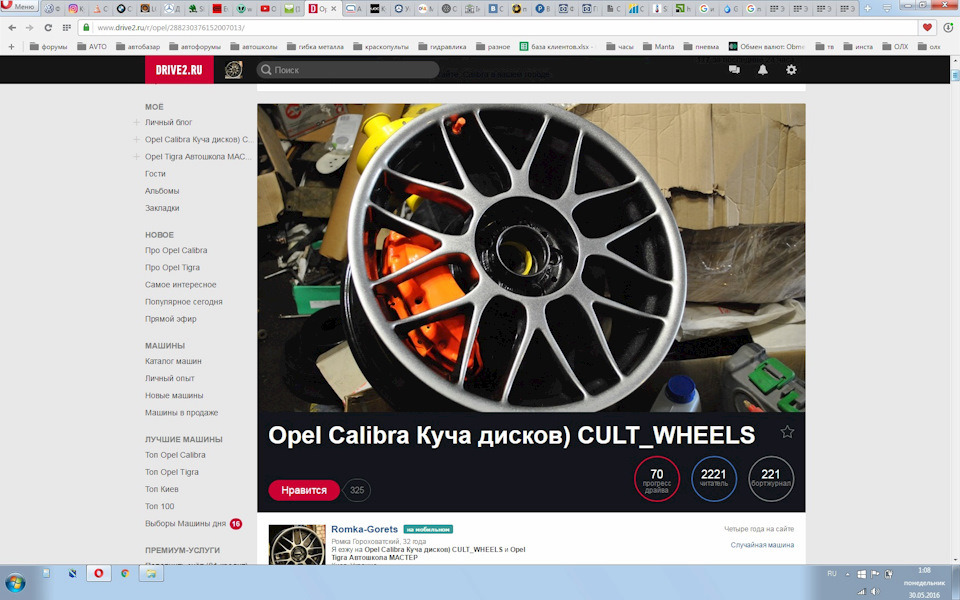Click the Нравится like button
This screenshot has width=960, height=600.
click(x=304, y=490)
